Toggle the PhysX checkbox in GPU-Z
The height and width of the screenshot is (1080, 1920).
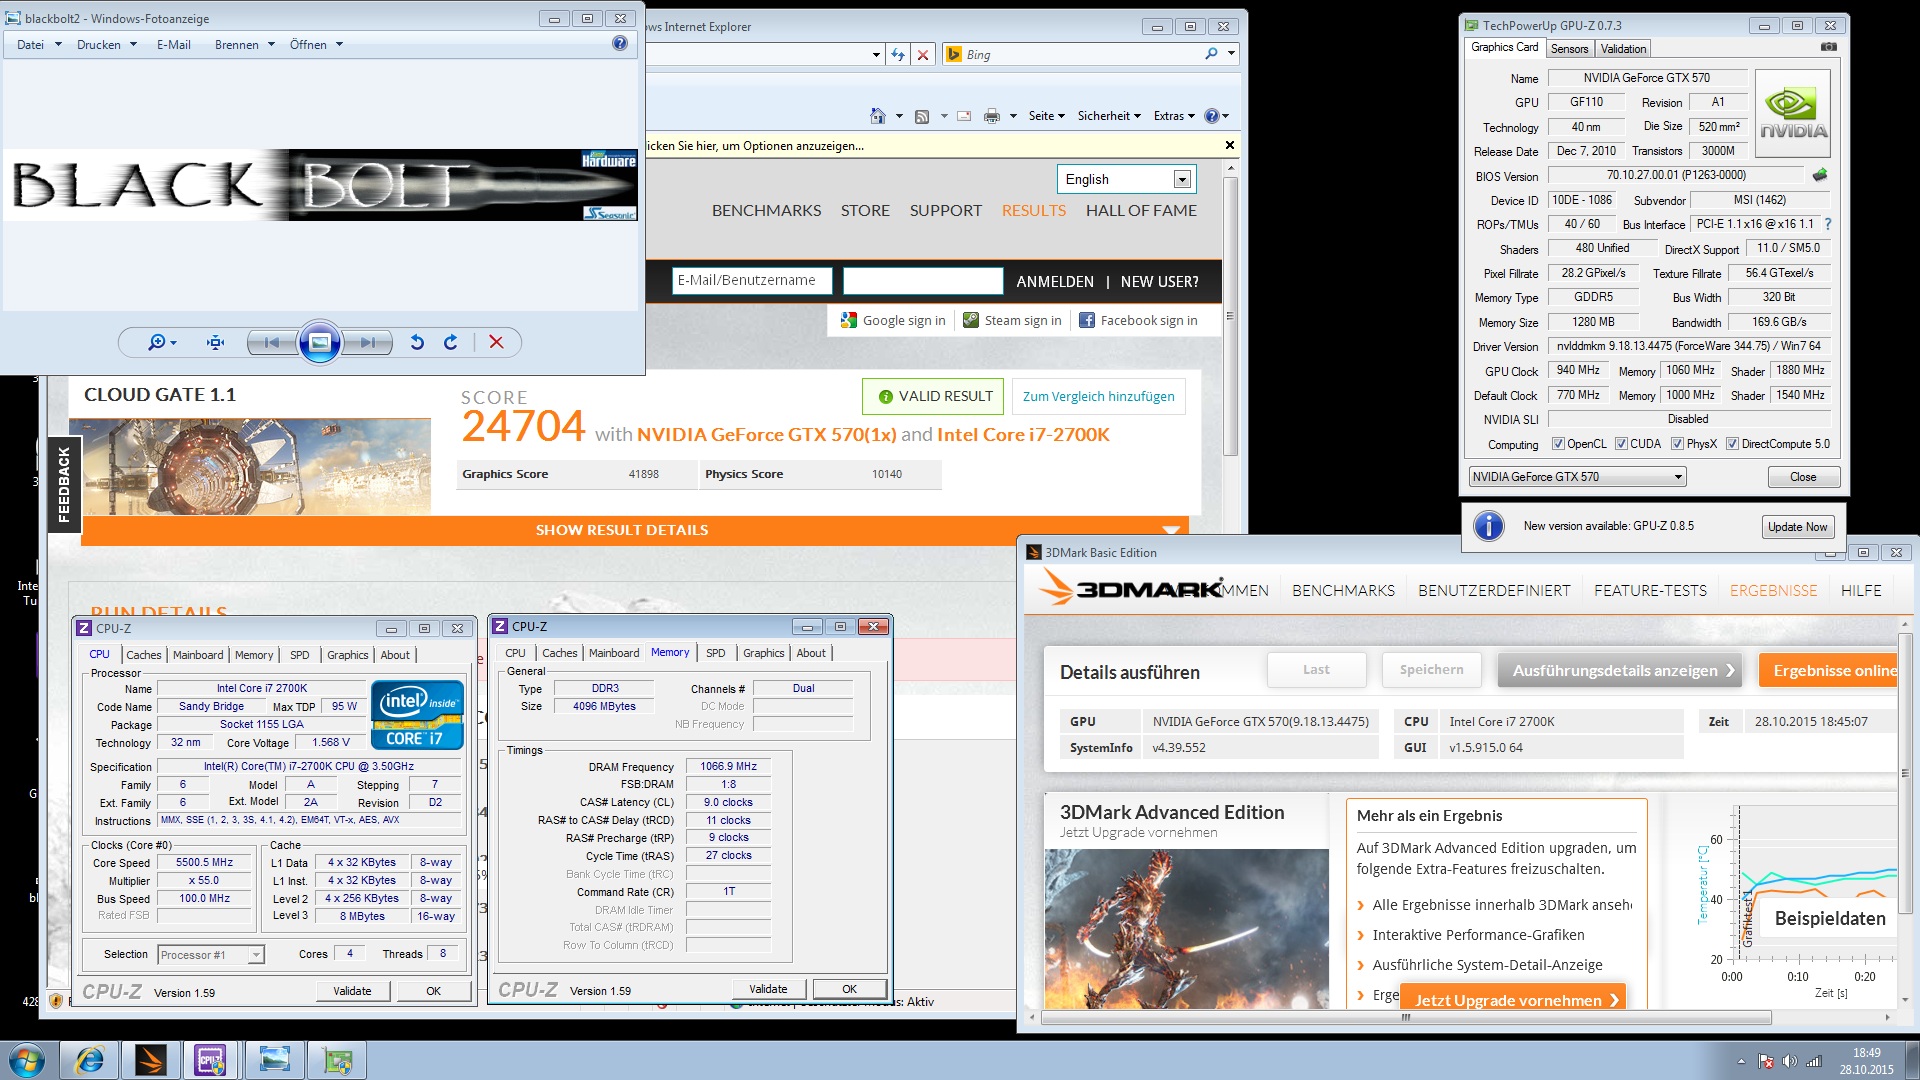pyautogui.click(x=1677, y=444)
